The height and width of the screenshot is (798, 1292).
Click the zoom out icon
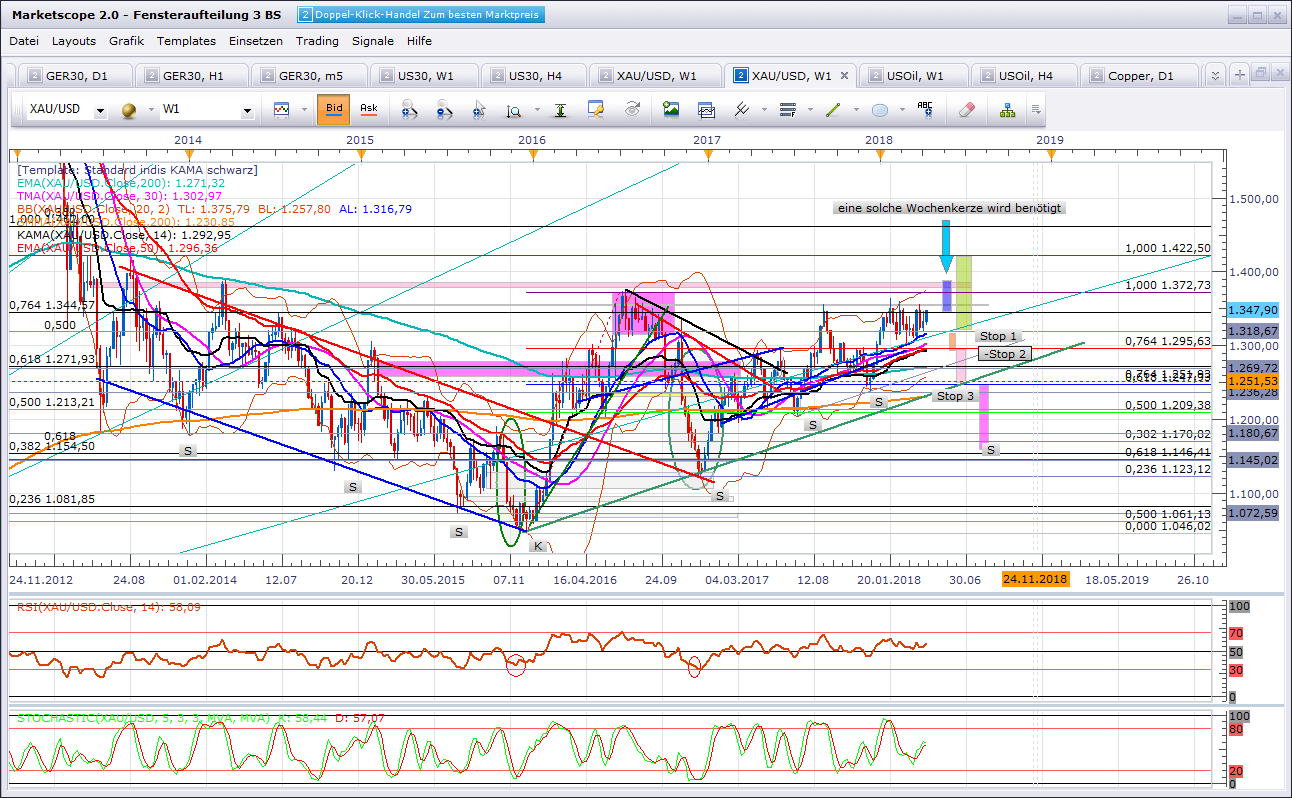pyautogui.click(x=444, y=110)
